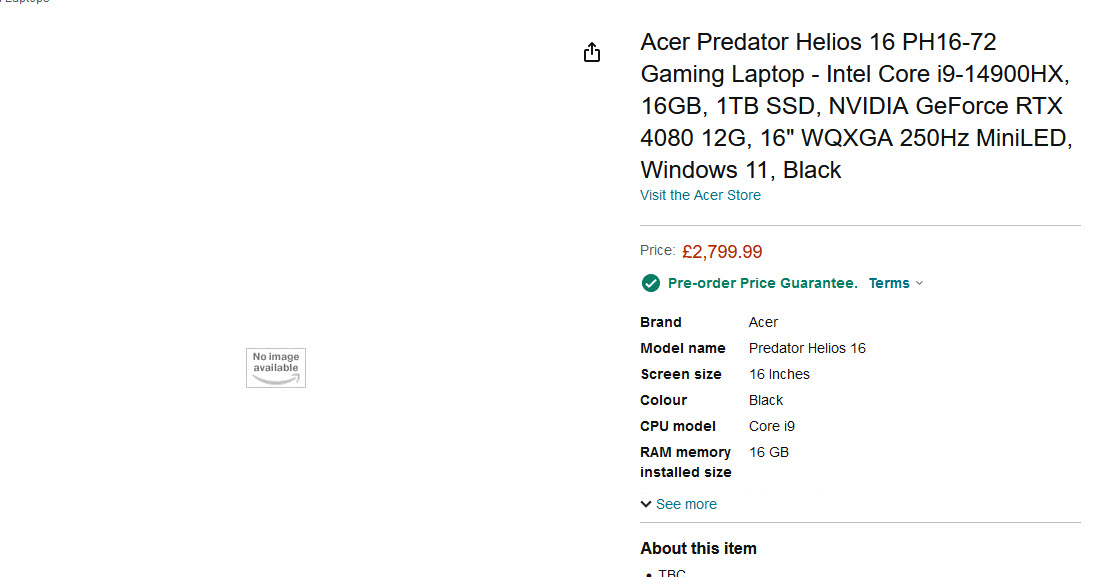This screenshot has height=577, width=1096.
Task: Select the product title heading
Action: point(855,105)
